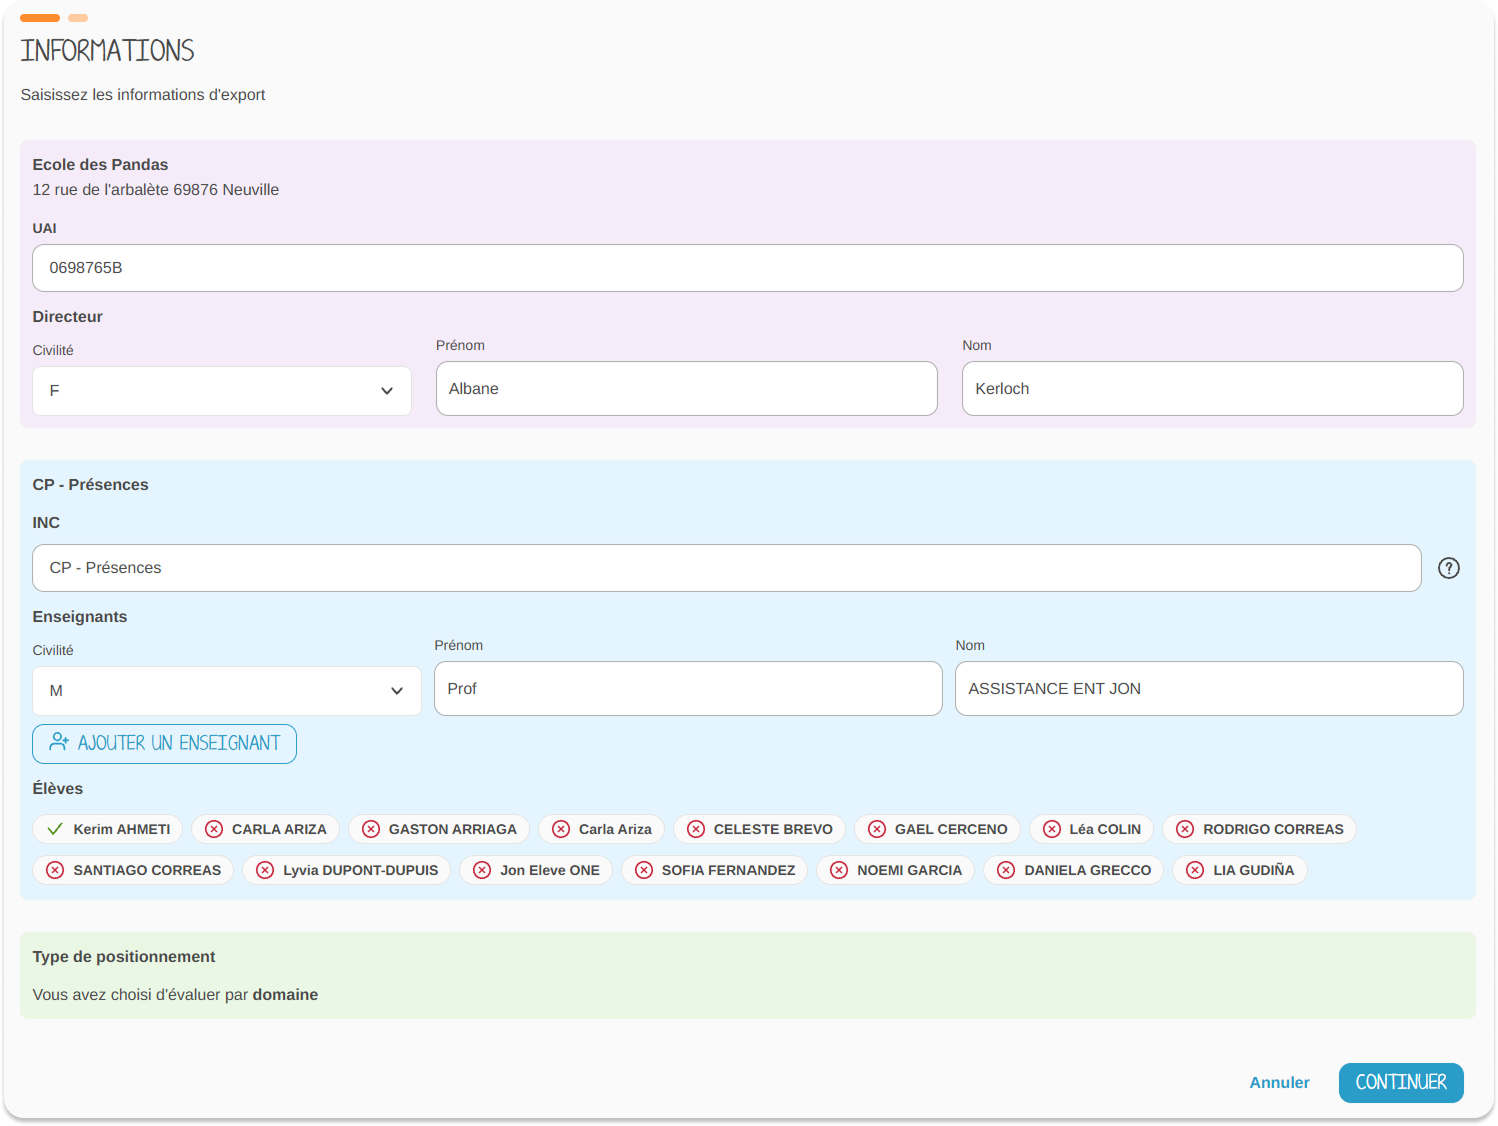Click the teacher Nom field ASSISTANCE ENT JON
Viewport: 1498px width, 1126px height.
coord(1209,689)
